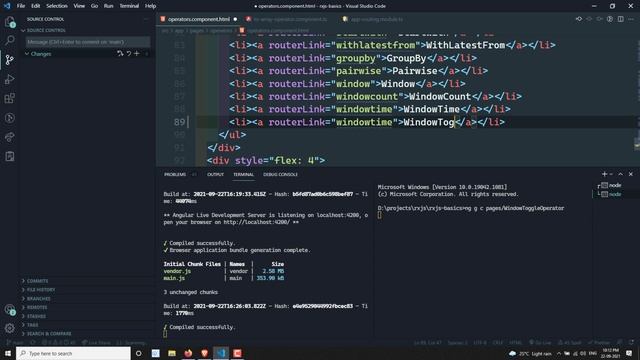Open the Edit menu

(36, 6)
